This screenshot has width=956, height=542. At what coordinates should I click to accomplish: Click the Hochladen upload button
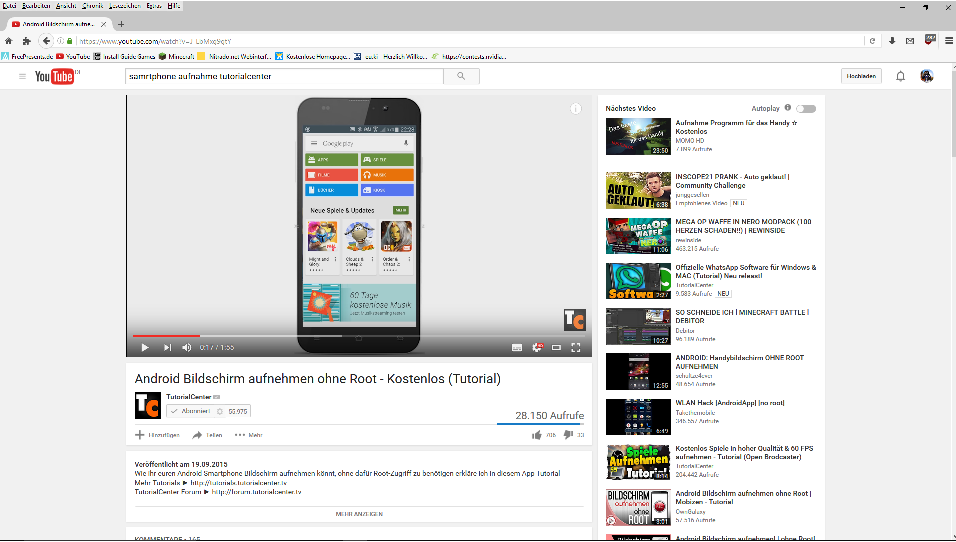(x=861, y=76)
